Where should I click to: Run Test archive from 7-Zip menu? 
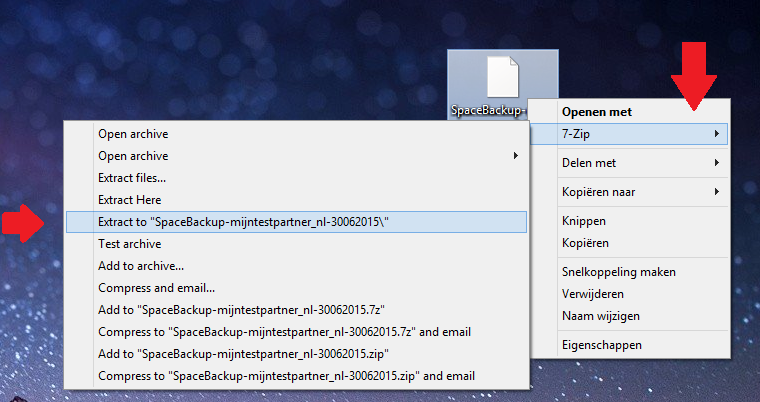tap(296, 244)
